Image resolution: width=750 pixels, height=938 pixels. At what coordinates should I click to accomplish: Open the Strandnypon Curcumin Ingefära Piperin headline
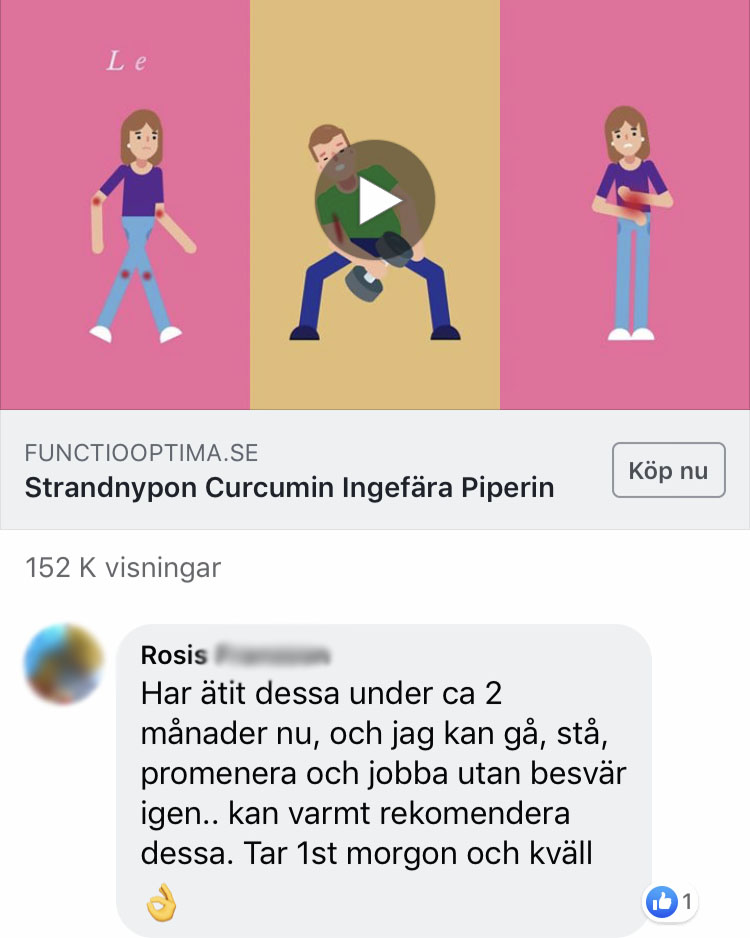pos(289,488)
